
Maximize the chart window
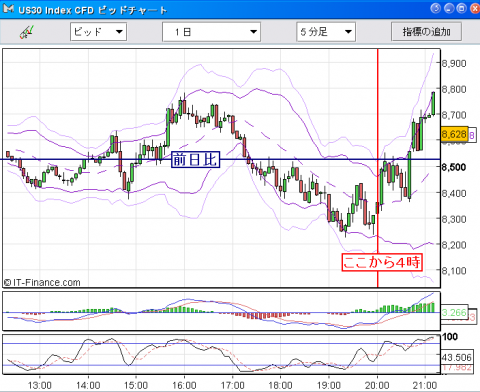(462, 8)
